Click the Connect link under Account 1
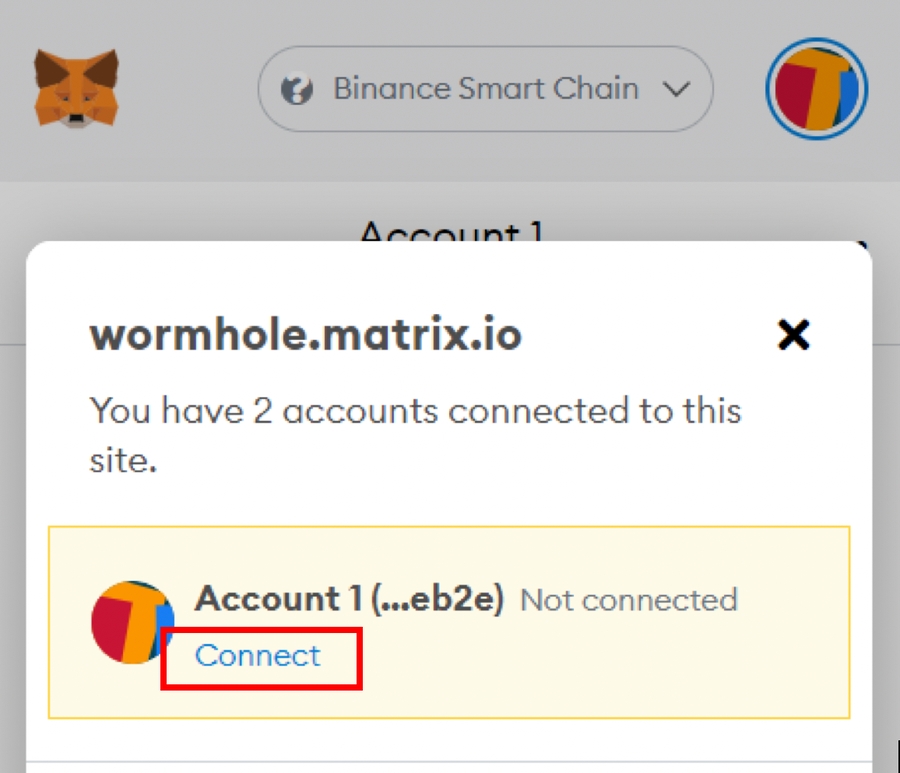 258,655
